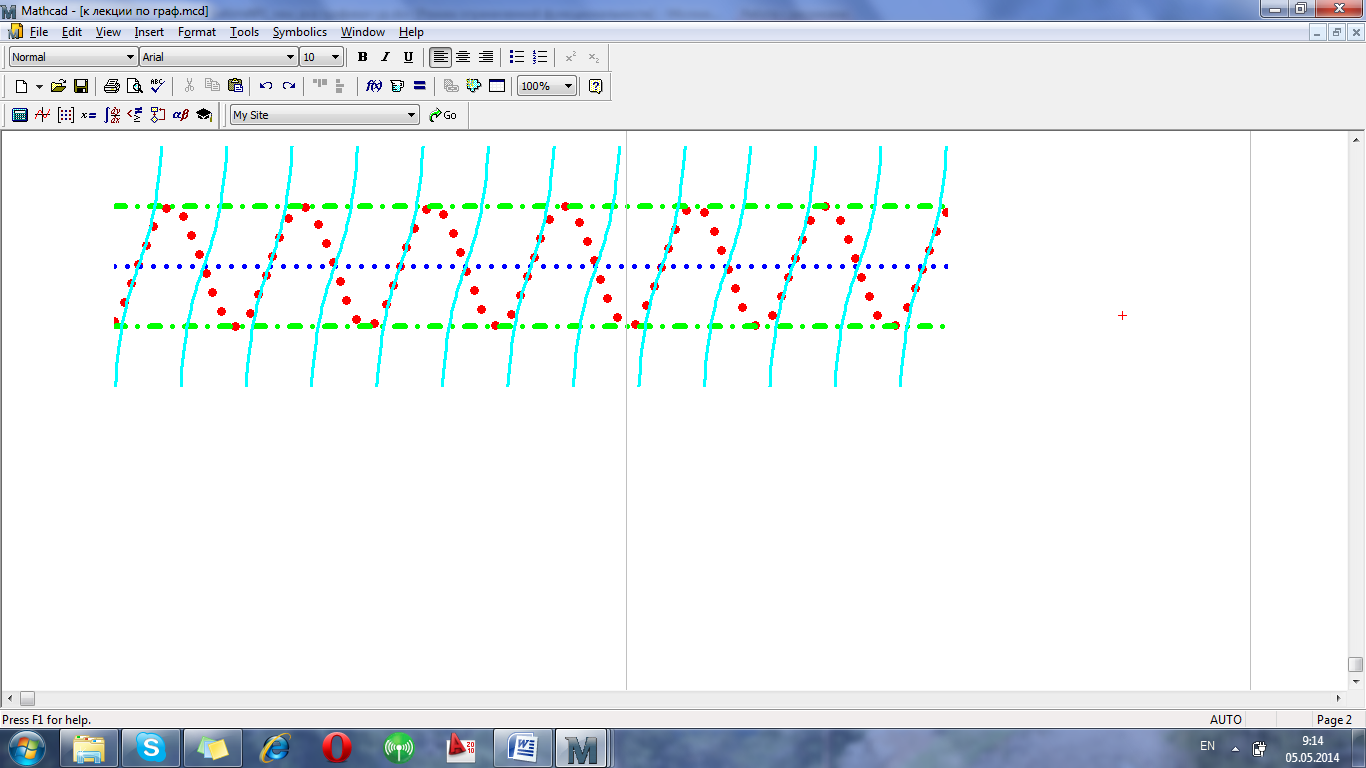Click the AUTO calculation status indicator

pyautogui.click(x=1226, y=720)
